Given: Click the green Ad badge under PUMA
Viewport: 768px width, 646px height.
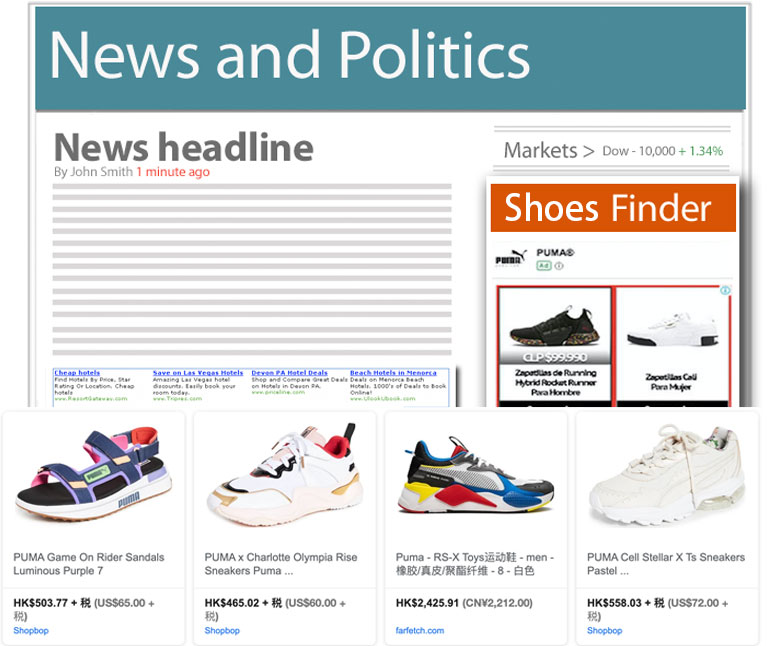Looking at the screenshot, I should click(x=544, y=265).
